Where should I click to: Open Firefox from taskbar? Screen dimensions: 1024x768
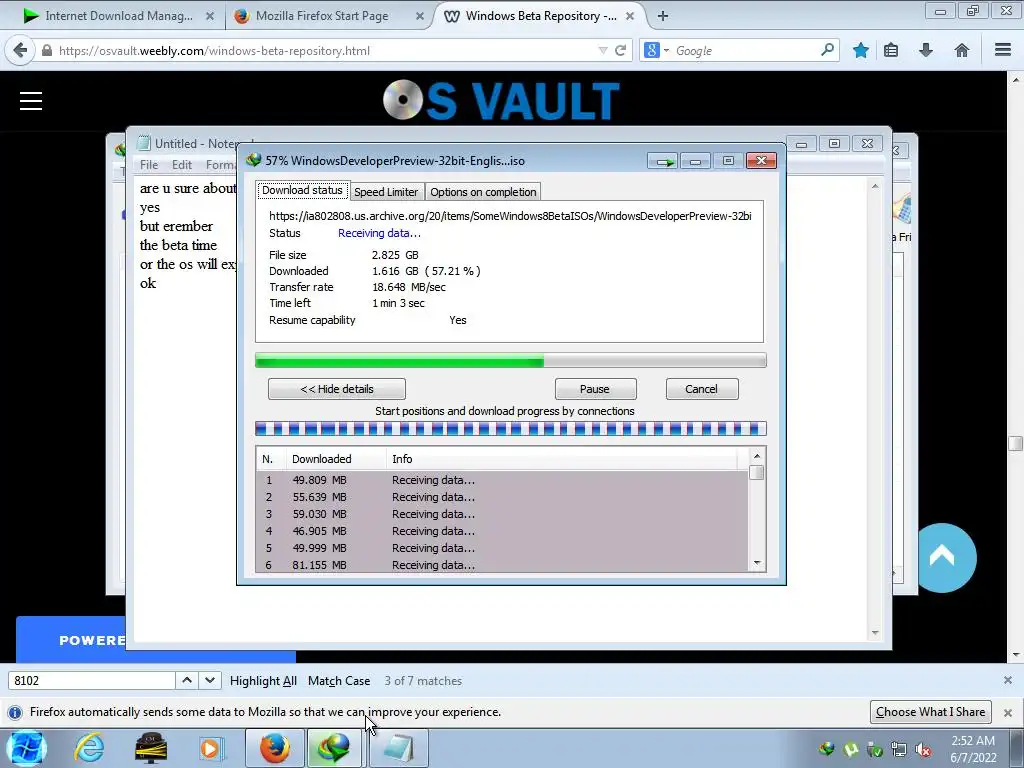tap(275, 748)
